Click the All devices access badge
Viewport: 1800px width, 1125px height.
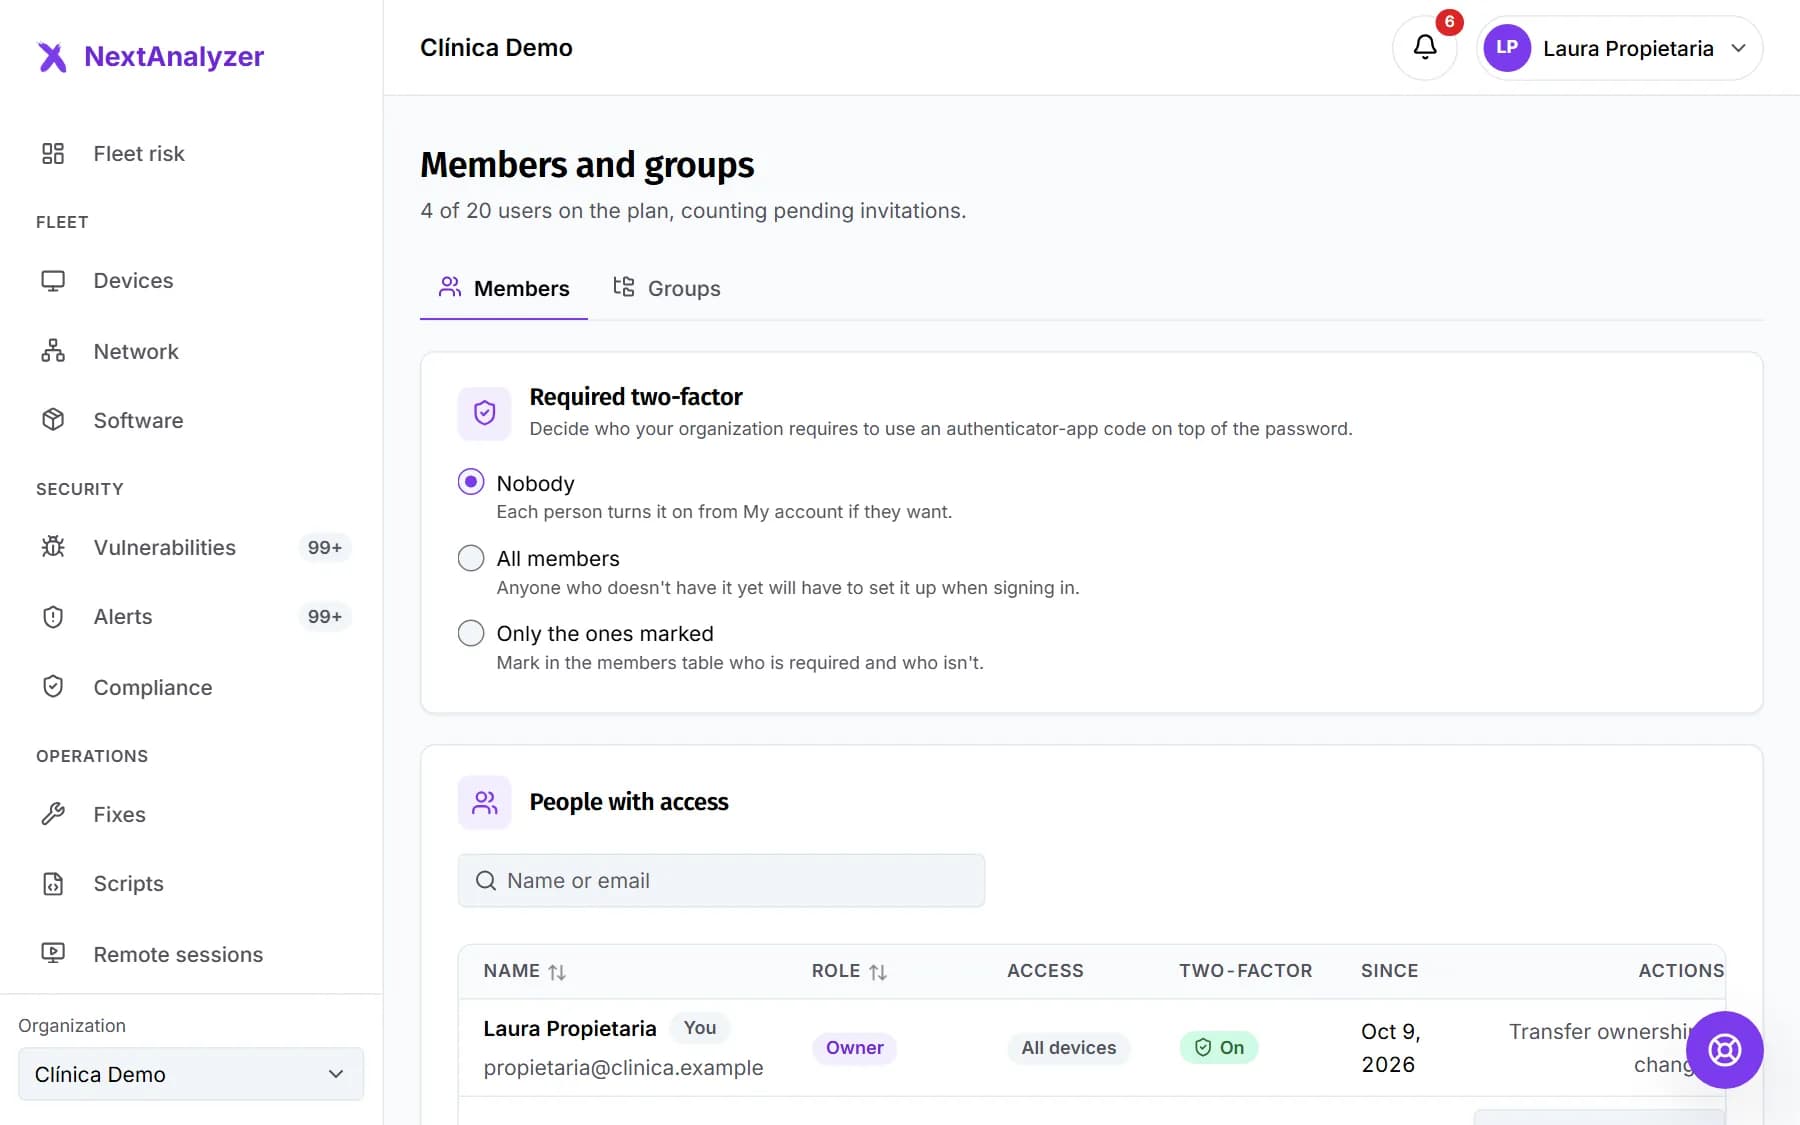[x=1068, y=1048]
